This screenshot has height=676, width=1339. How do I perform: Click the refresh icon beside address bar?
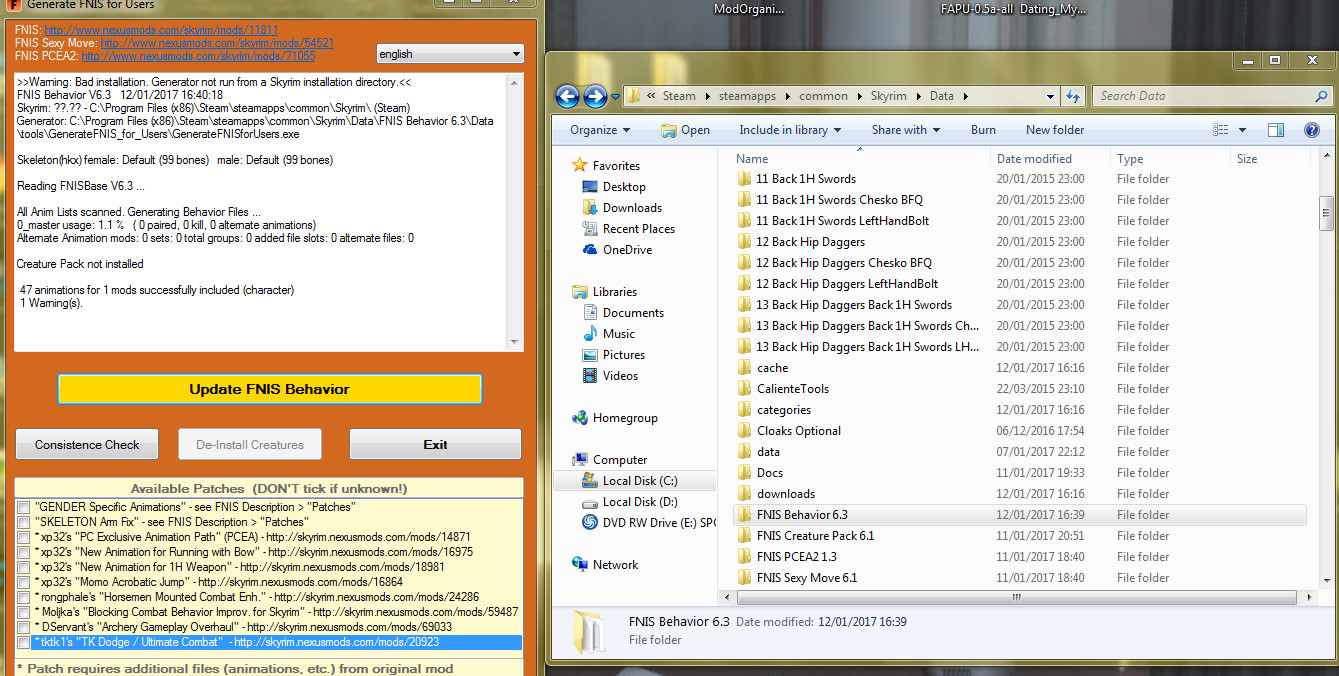1073,97
